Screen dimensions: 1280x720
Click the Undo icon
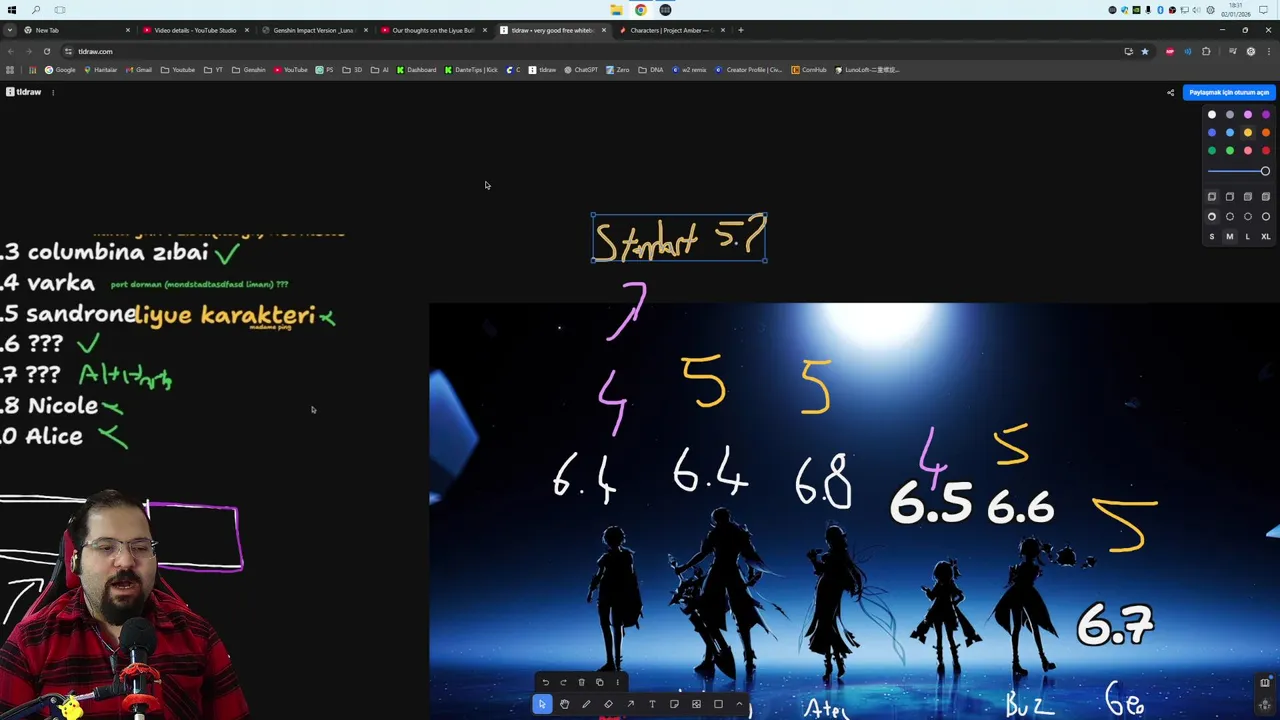tap(545, 682)
